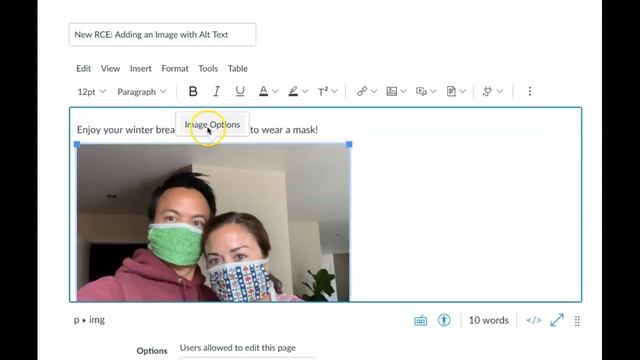
Task: Click the document insert icon
Action: point(451,91)
